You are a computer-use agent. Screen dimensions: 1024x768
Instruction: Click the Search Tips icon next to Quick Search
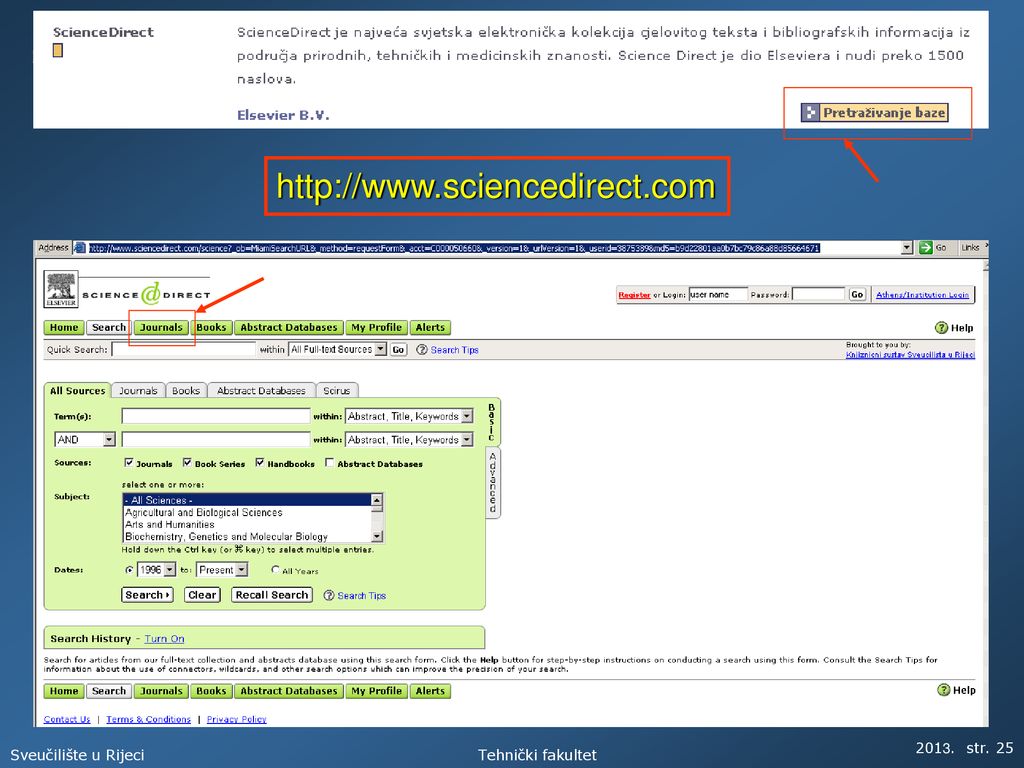coord(422,349)
